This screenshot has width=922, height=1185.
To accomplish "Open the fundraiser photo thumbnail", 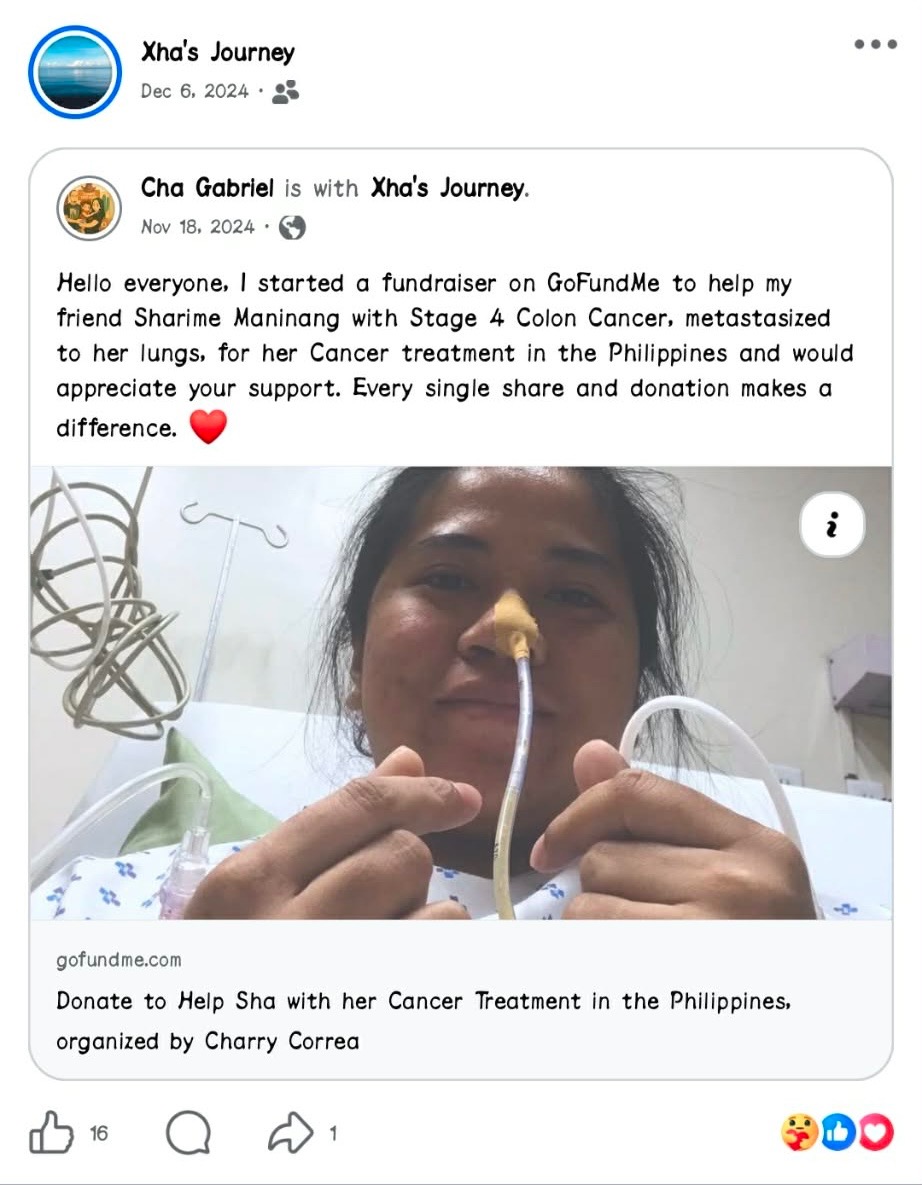I will point(460,692).
